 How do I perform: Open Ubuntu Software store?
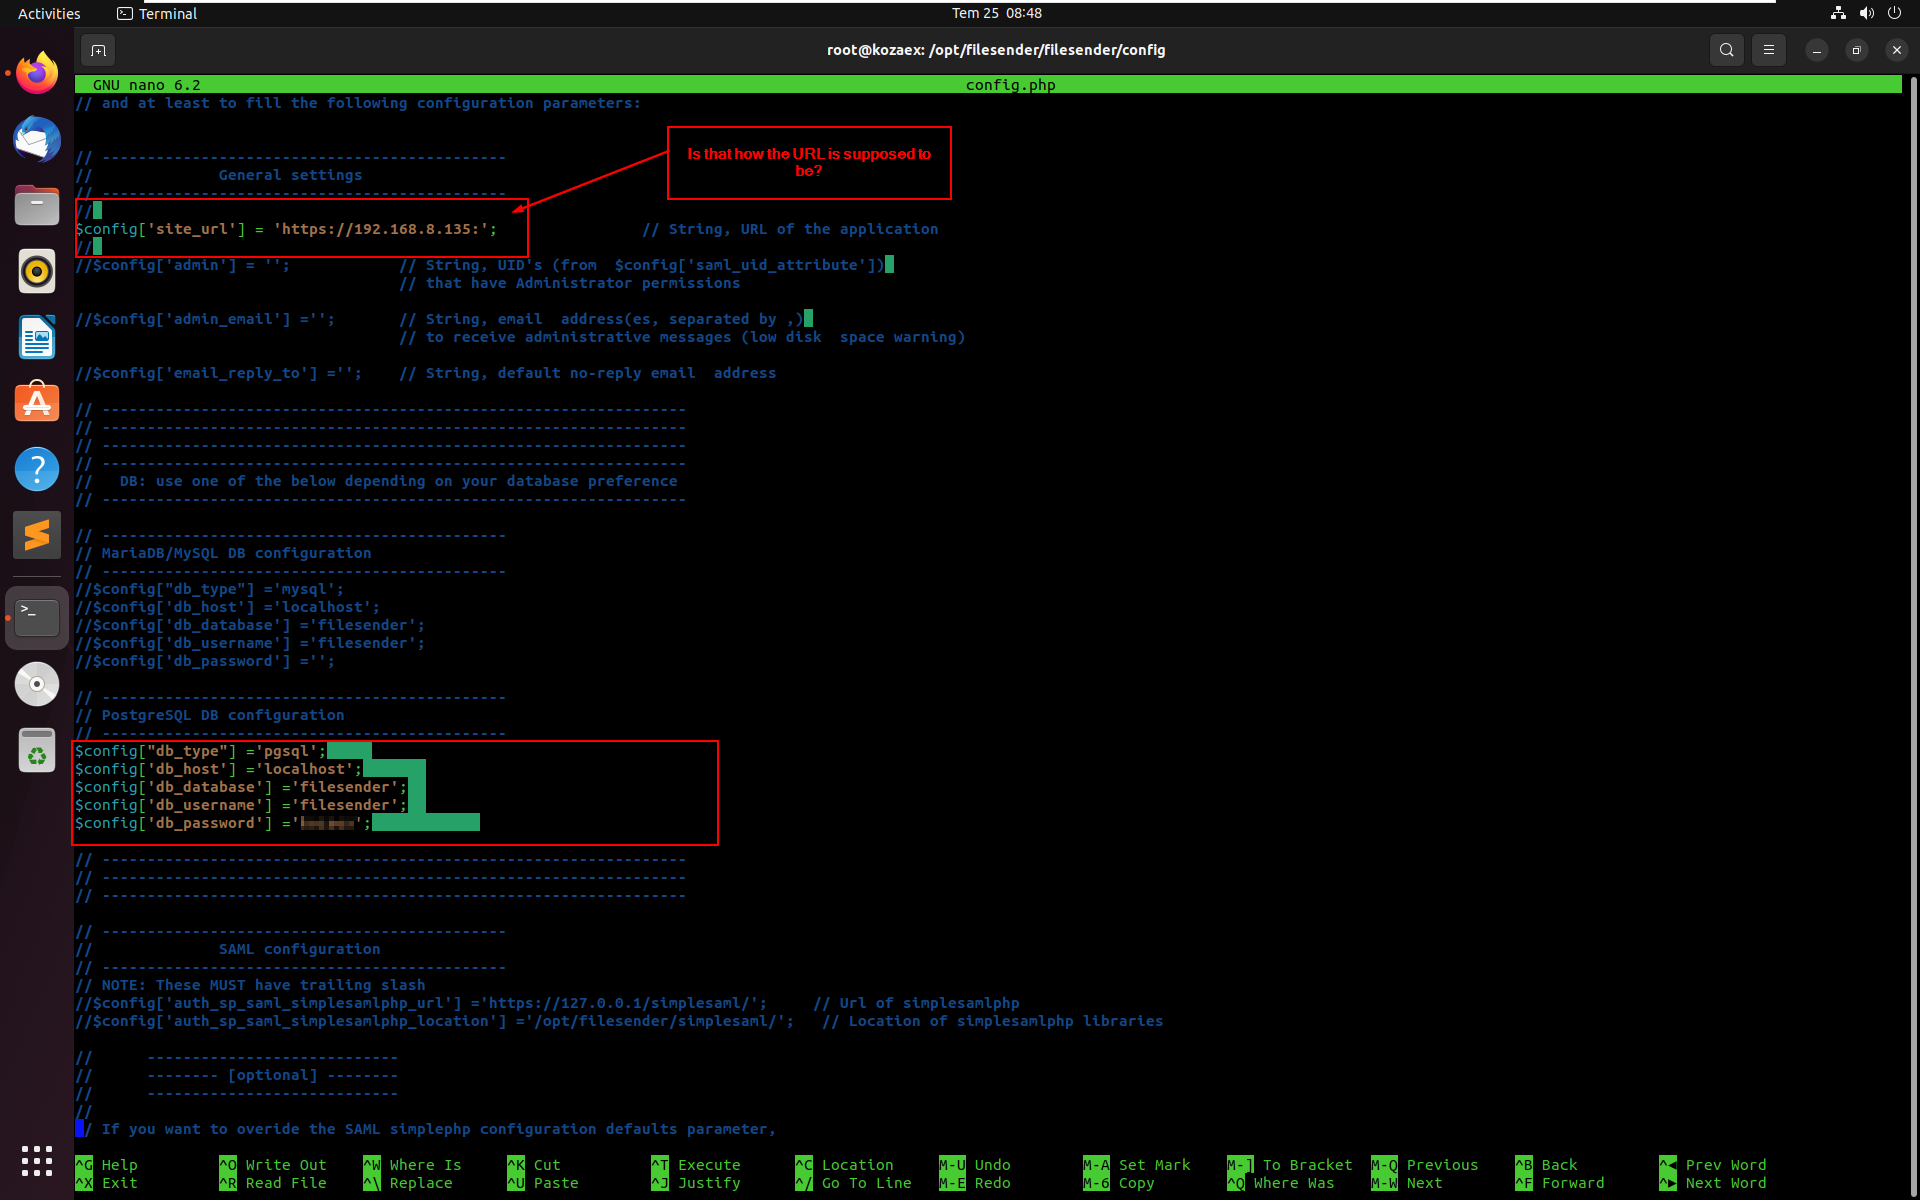click(36, 402)
